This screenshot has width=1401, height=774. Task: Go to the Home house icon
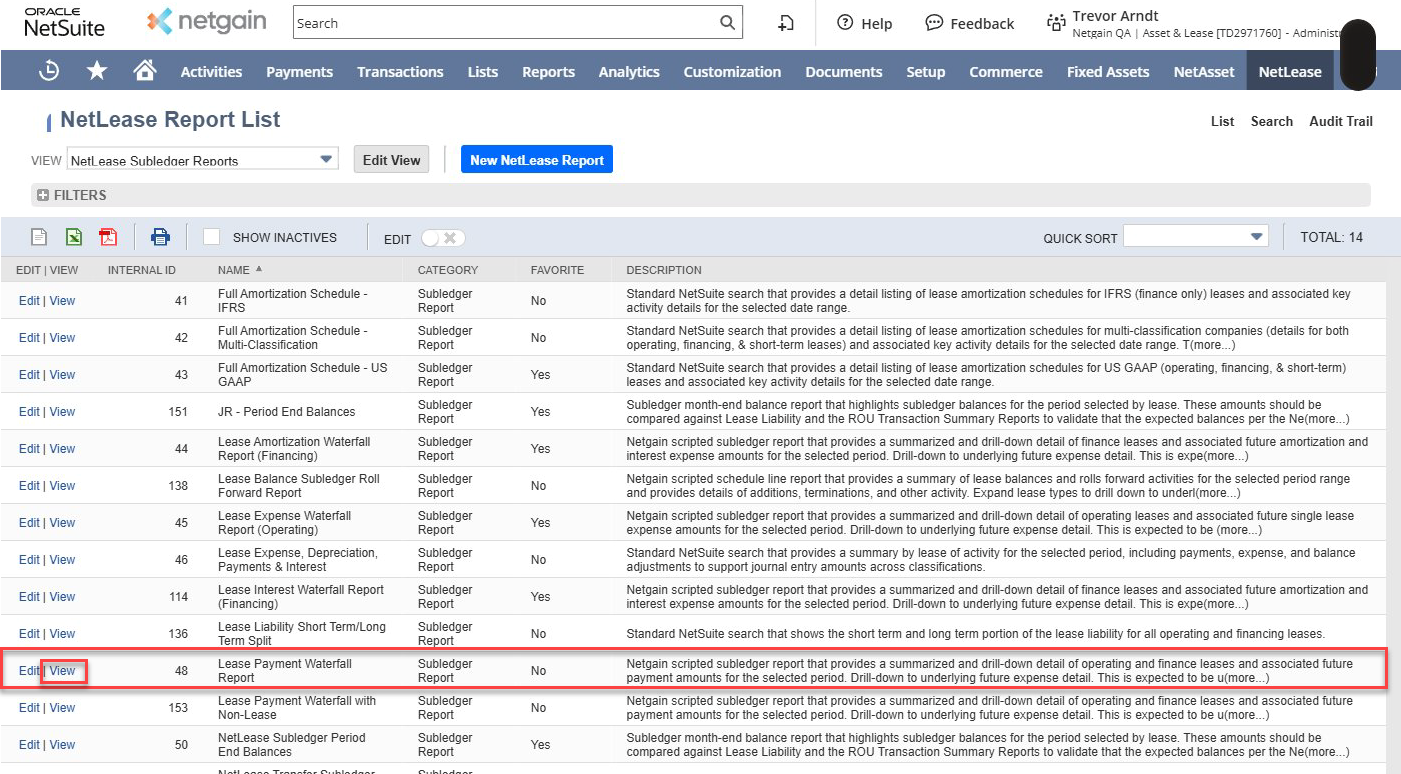(x=145, y=71)
